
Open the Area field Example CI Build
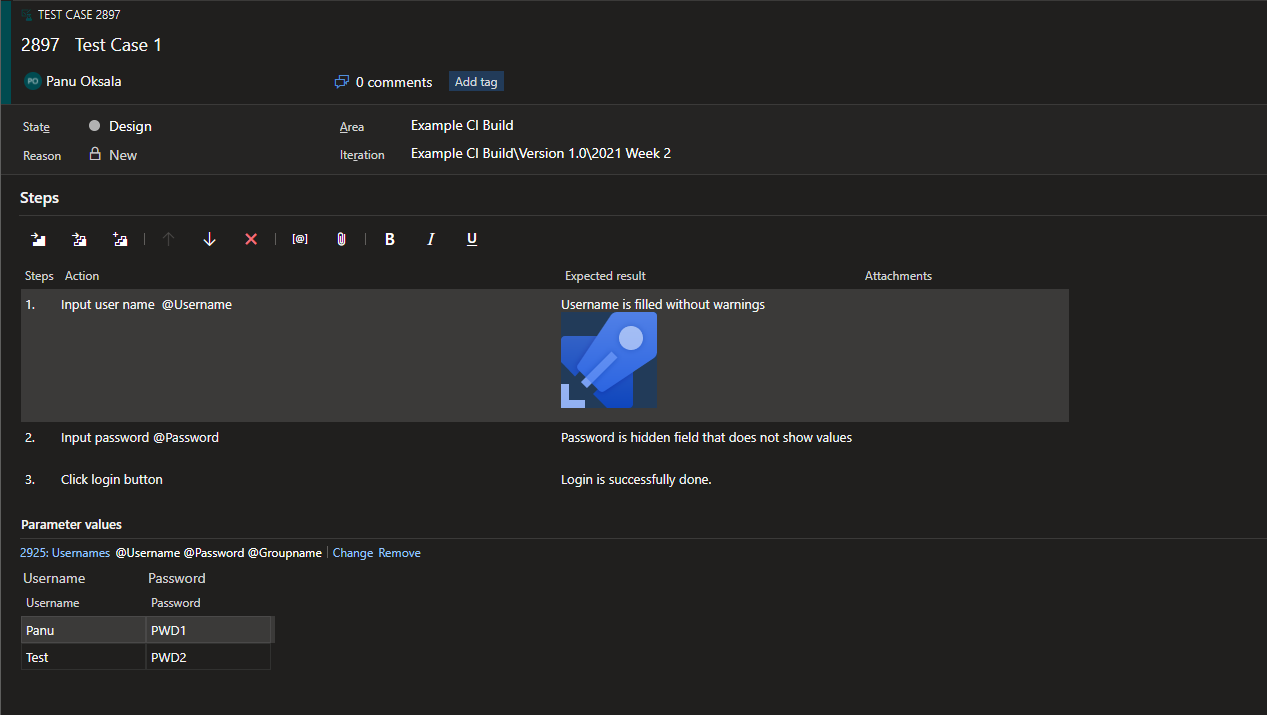pyautogui.click(x=461, y=125)
